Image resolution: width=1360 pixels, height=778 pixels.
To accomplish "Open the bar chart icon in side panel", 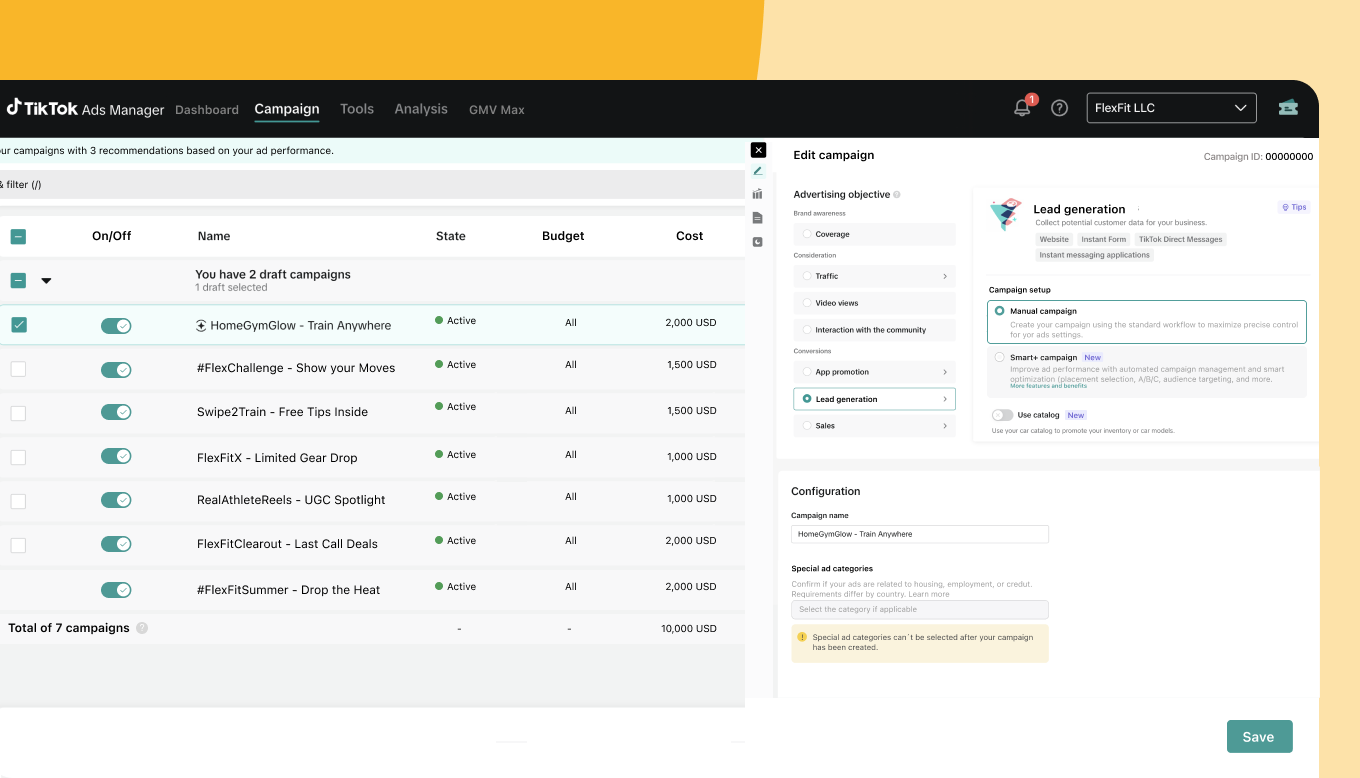I will tap(758, 194).
